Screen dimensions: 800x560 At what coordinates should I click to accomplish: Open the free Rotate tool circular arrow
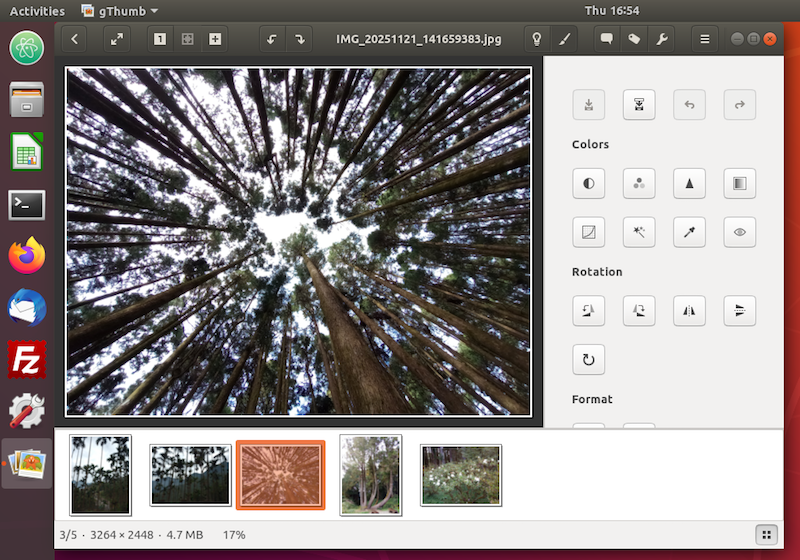coord(589,360)
